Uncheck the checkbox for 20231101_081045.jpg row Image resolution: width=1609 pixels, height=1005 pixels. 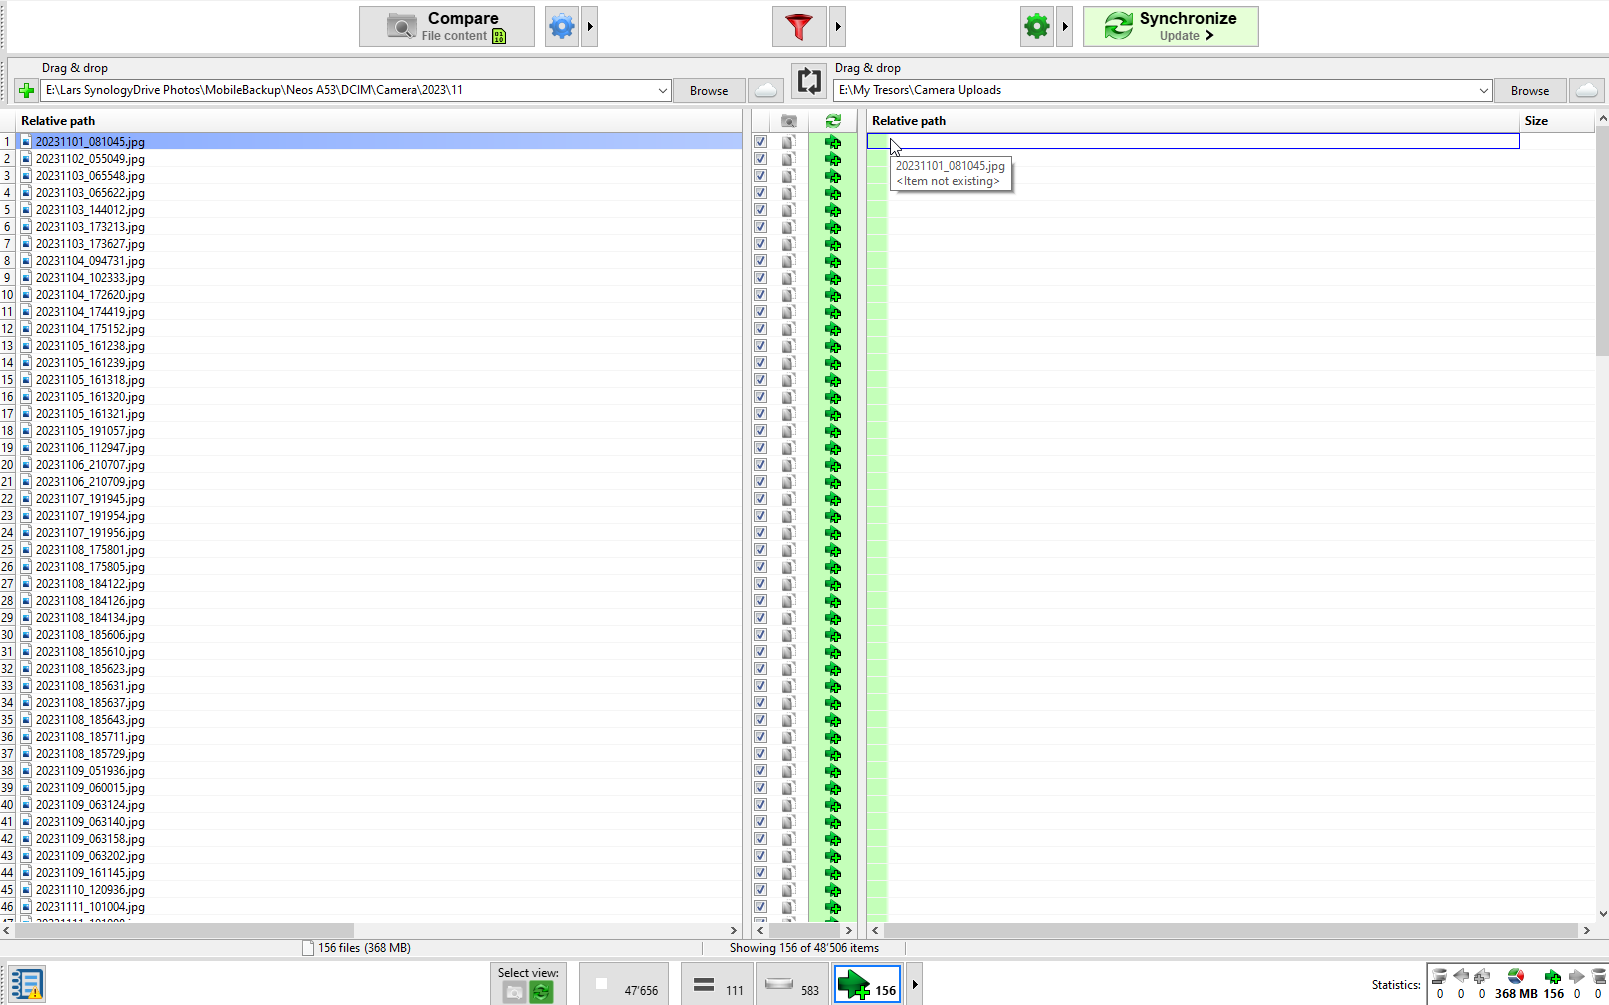click(761, 142)
